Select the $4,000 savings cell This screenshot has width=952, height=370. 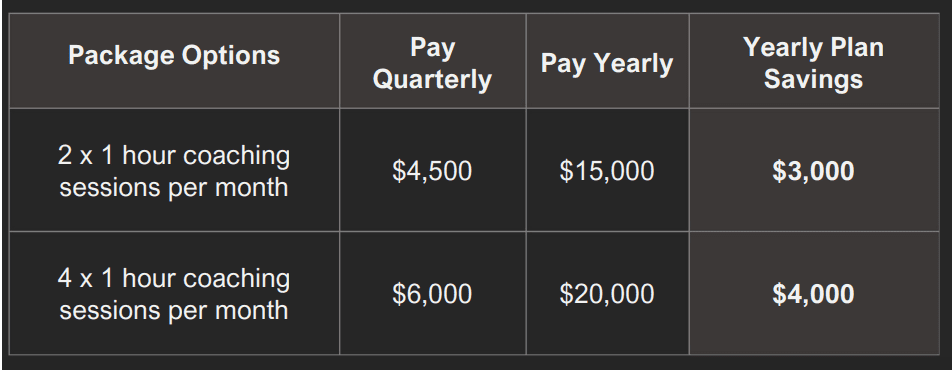pos(814,293)
